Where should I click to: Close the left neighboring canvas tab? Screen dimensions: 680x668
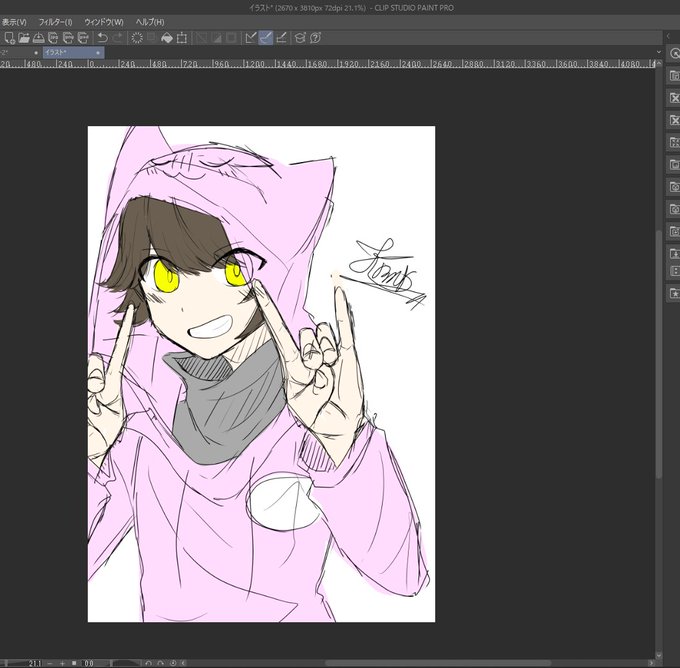[36, 53]
